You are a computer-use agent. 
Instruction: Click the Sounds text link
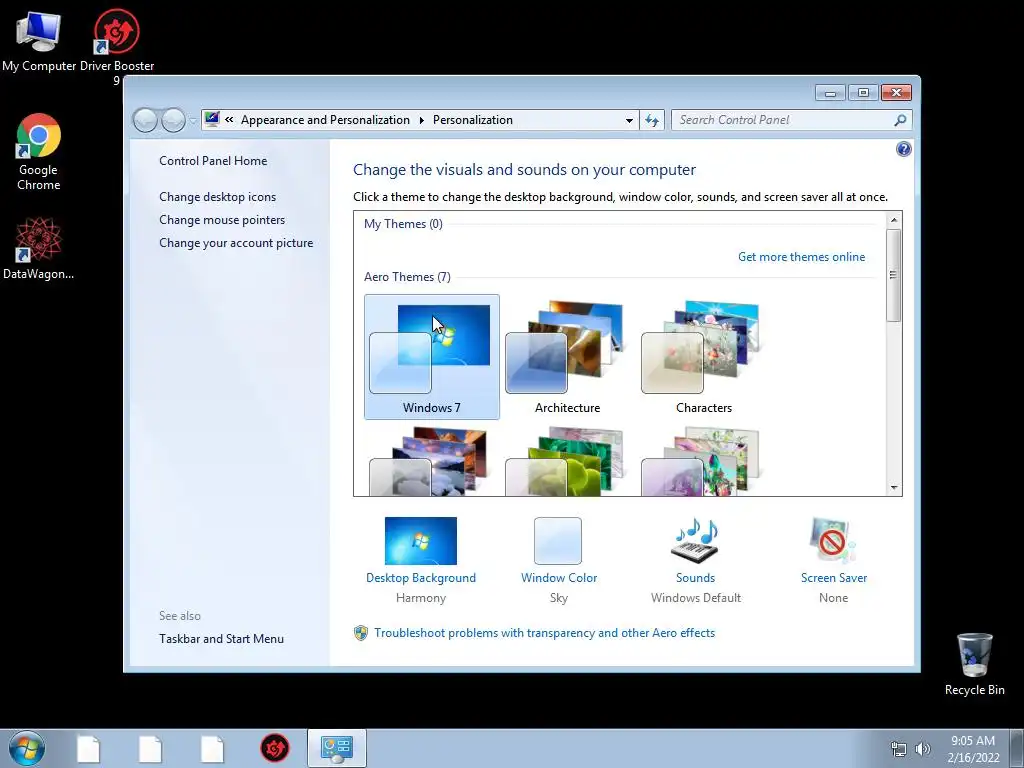tap(696, 578)
